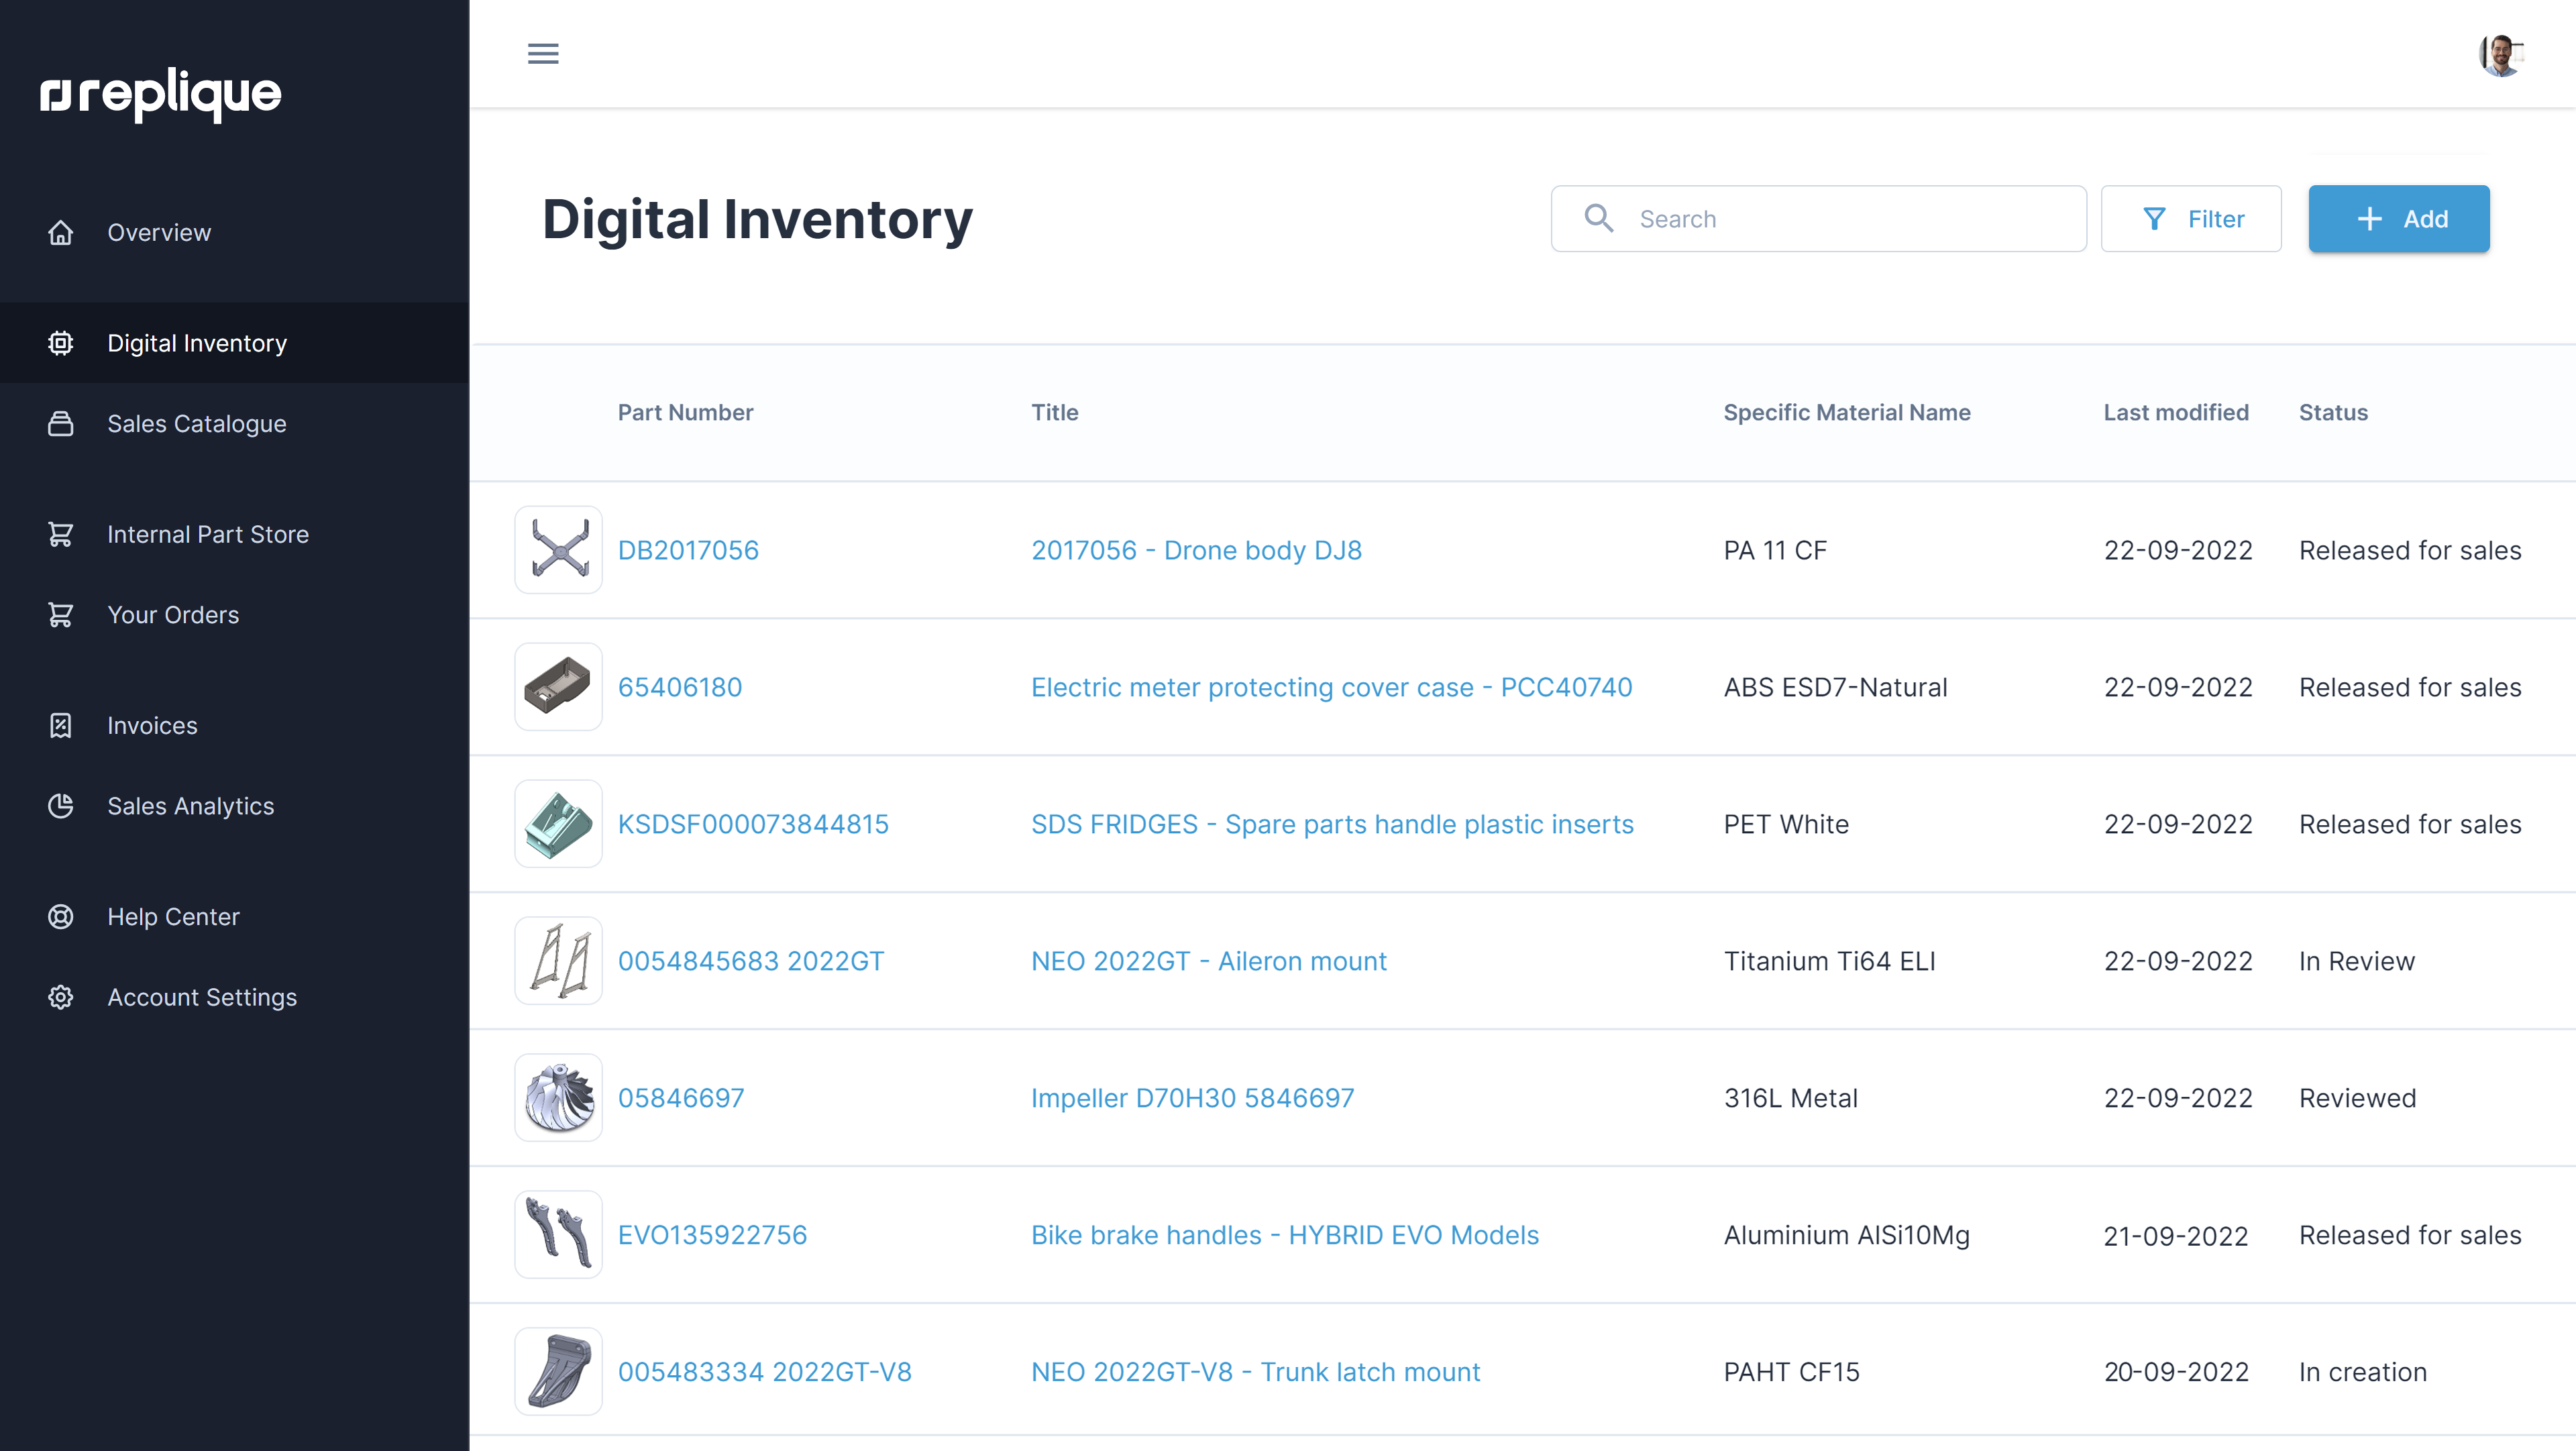2576x1451 pixels.
Task: Click the electric meter cover case thumbnail
Action: pyautogui.click(x=558, y=687)
